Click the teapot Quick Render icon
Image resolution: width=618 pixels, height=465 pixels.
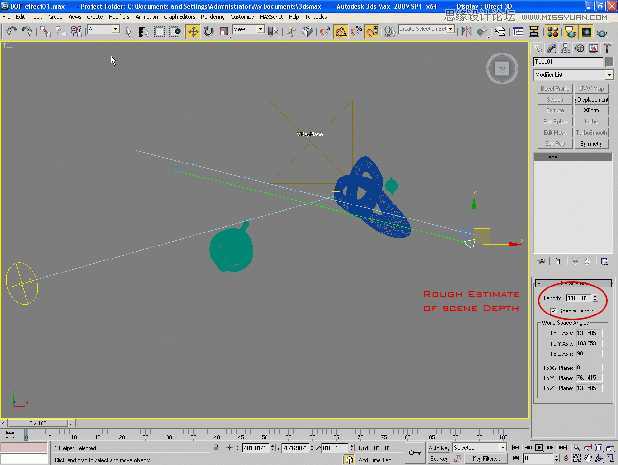[x=602, y=32]
